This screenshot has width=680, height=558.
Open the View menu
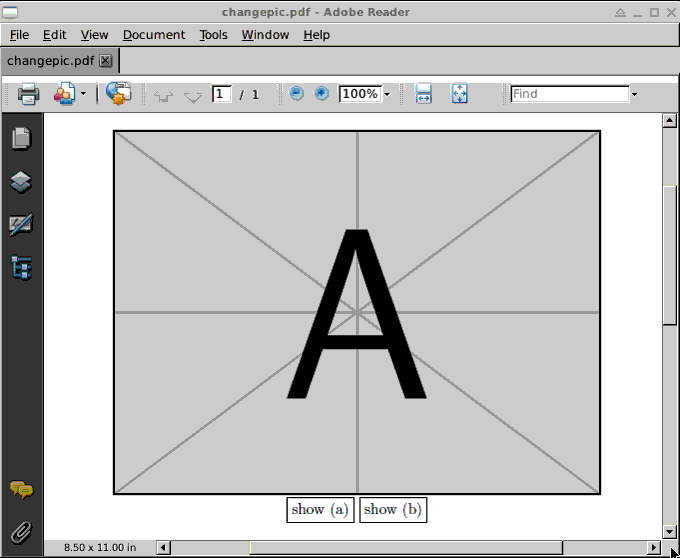point(94,35)
